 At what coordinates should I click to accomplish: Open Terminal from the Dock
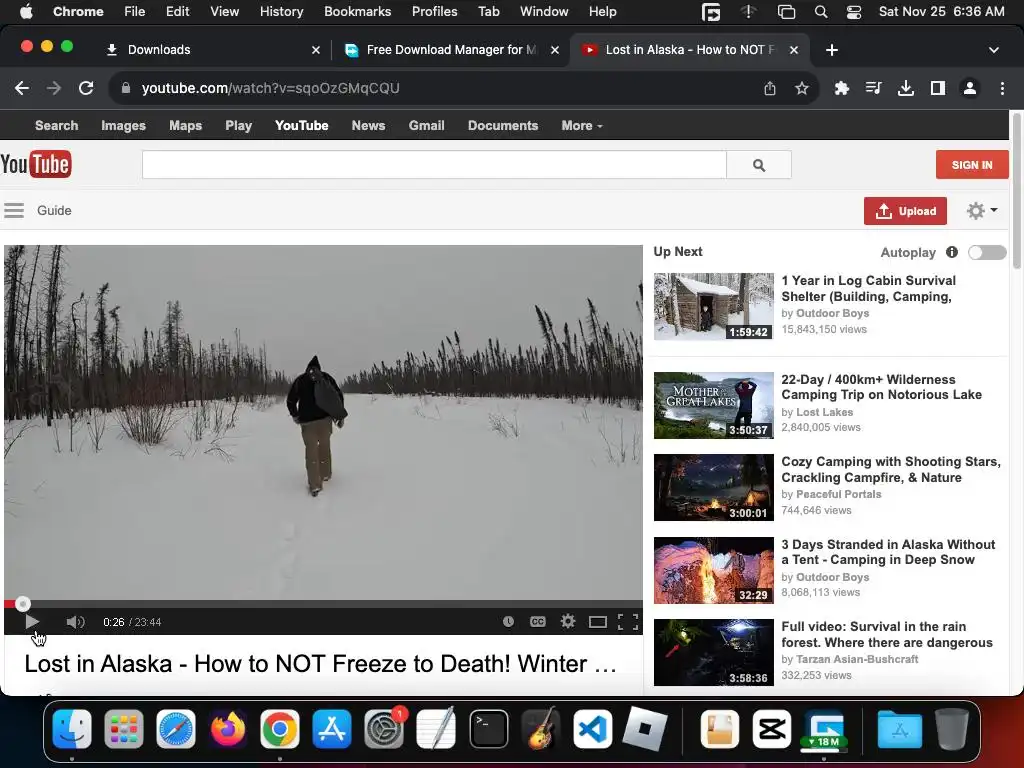(488, 729)
